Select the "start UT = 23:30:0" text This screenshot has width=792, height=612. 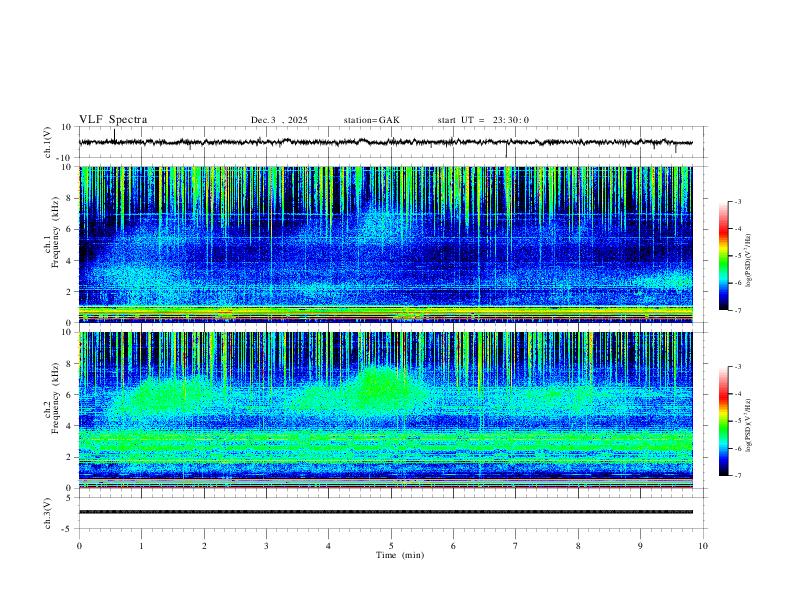point(483,120)
